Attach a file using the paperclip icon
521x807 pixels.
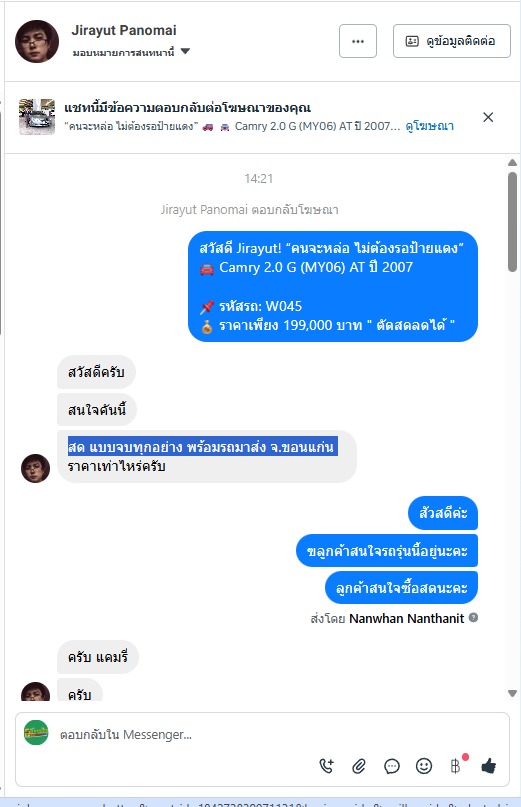359,766
